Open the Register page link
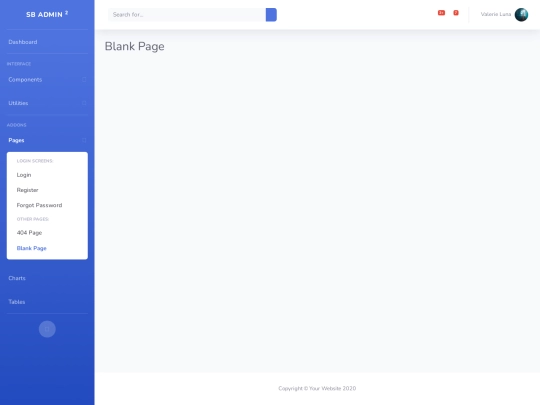Image resolution: width=540 pixels, height=405 pixels. click(x=47, y=190)
